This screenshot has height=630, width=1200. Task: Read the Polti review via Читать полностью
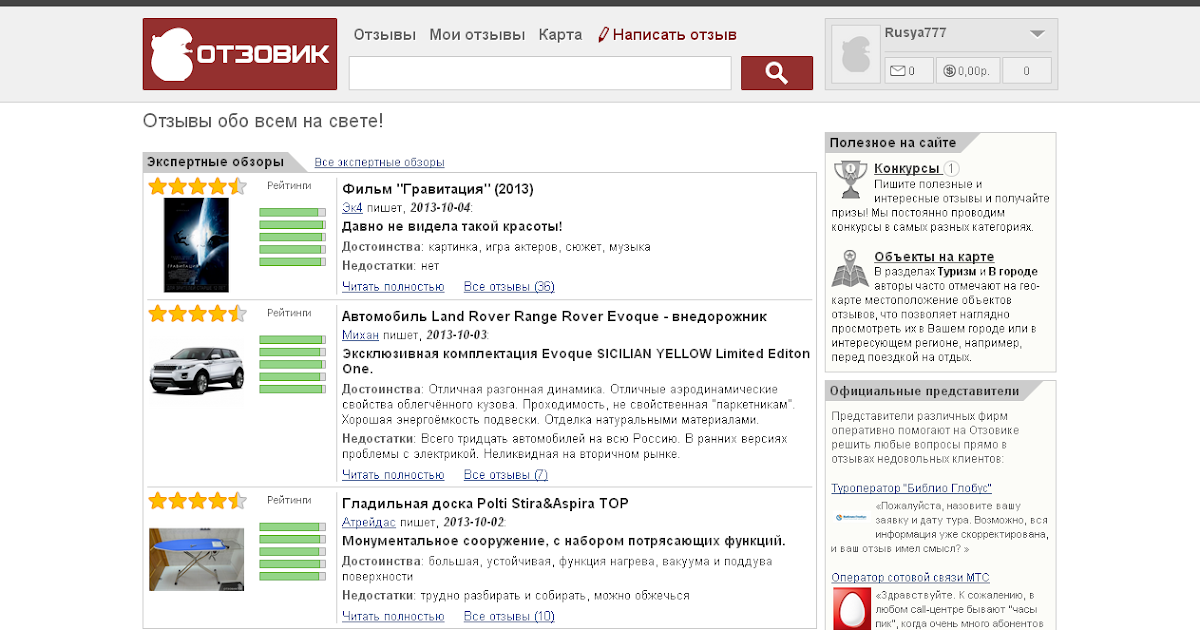[x=393, y=616]
